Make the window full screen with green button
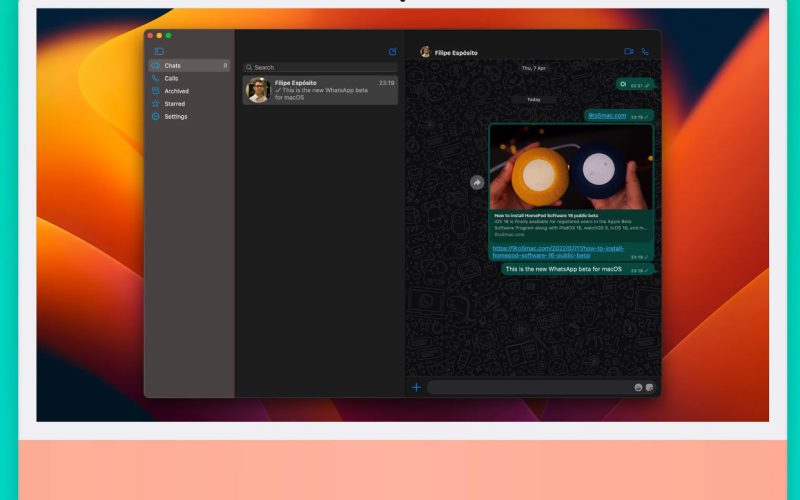The image size is (800, 500). click(168, 36)
